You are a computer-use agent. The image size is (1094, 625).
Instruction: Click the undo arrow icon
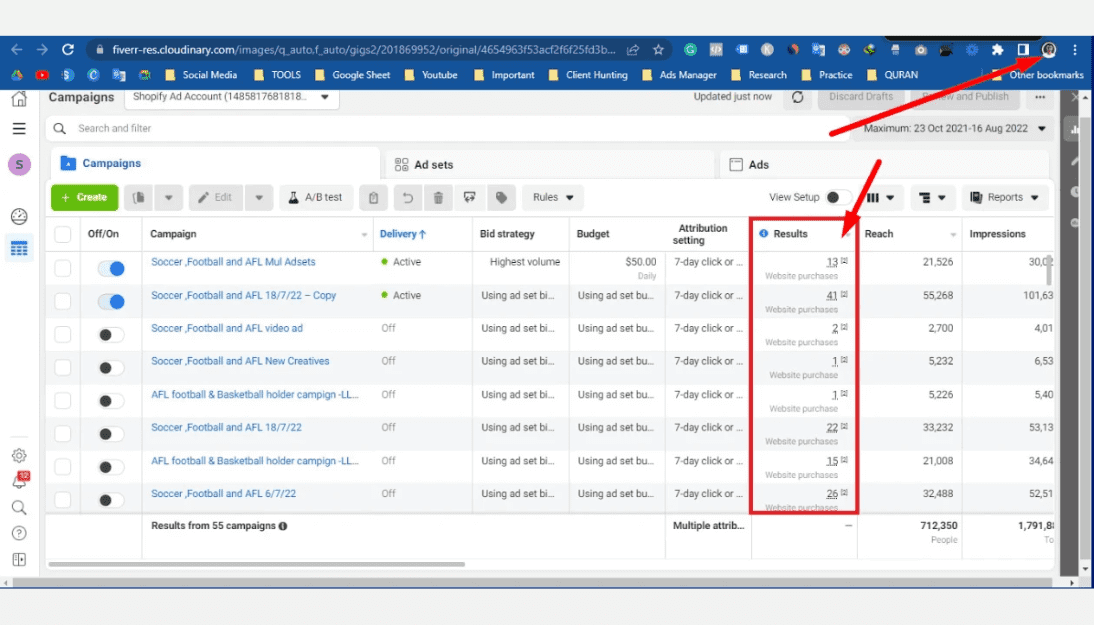click(408, 198)
